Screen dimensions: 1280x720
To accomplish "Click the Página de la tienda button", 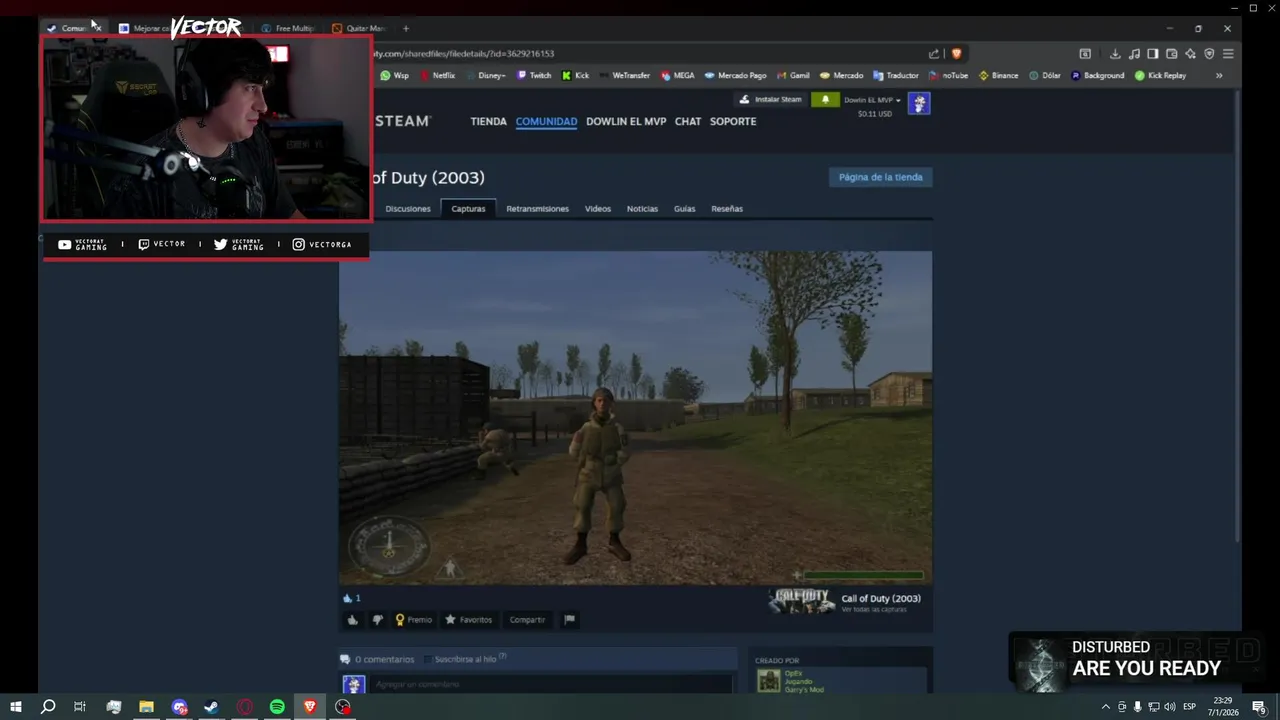I will pyautogui.click(x=880, y=177).
